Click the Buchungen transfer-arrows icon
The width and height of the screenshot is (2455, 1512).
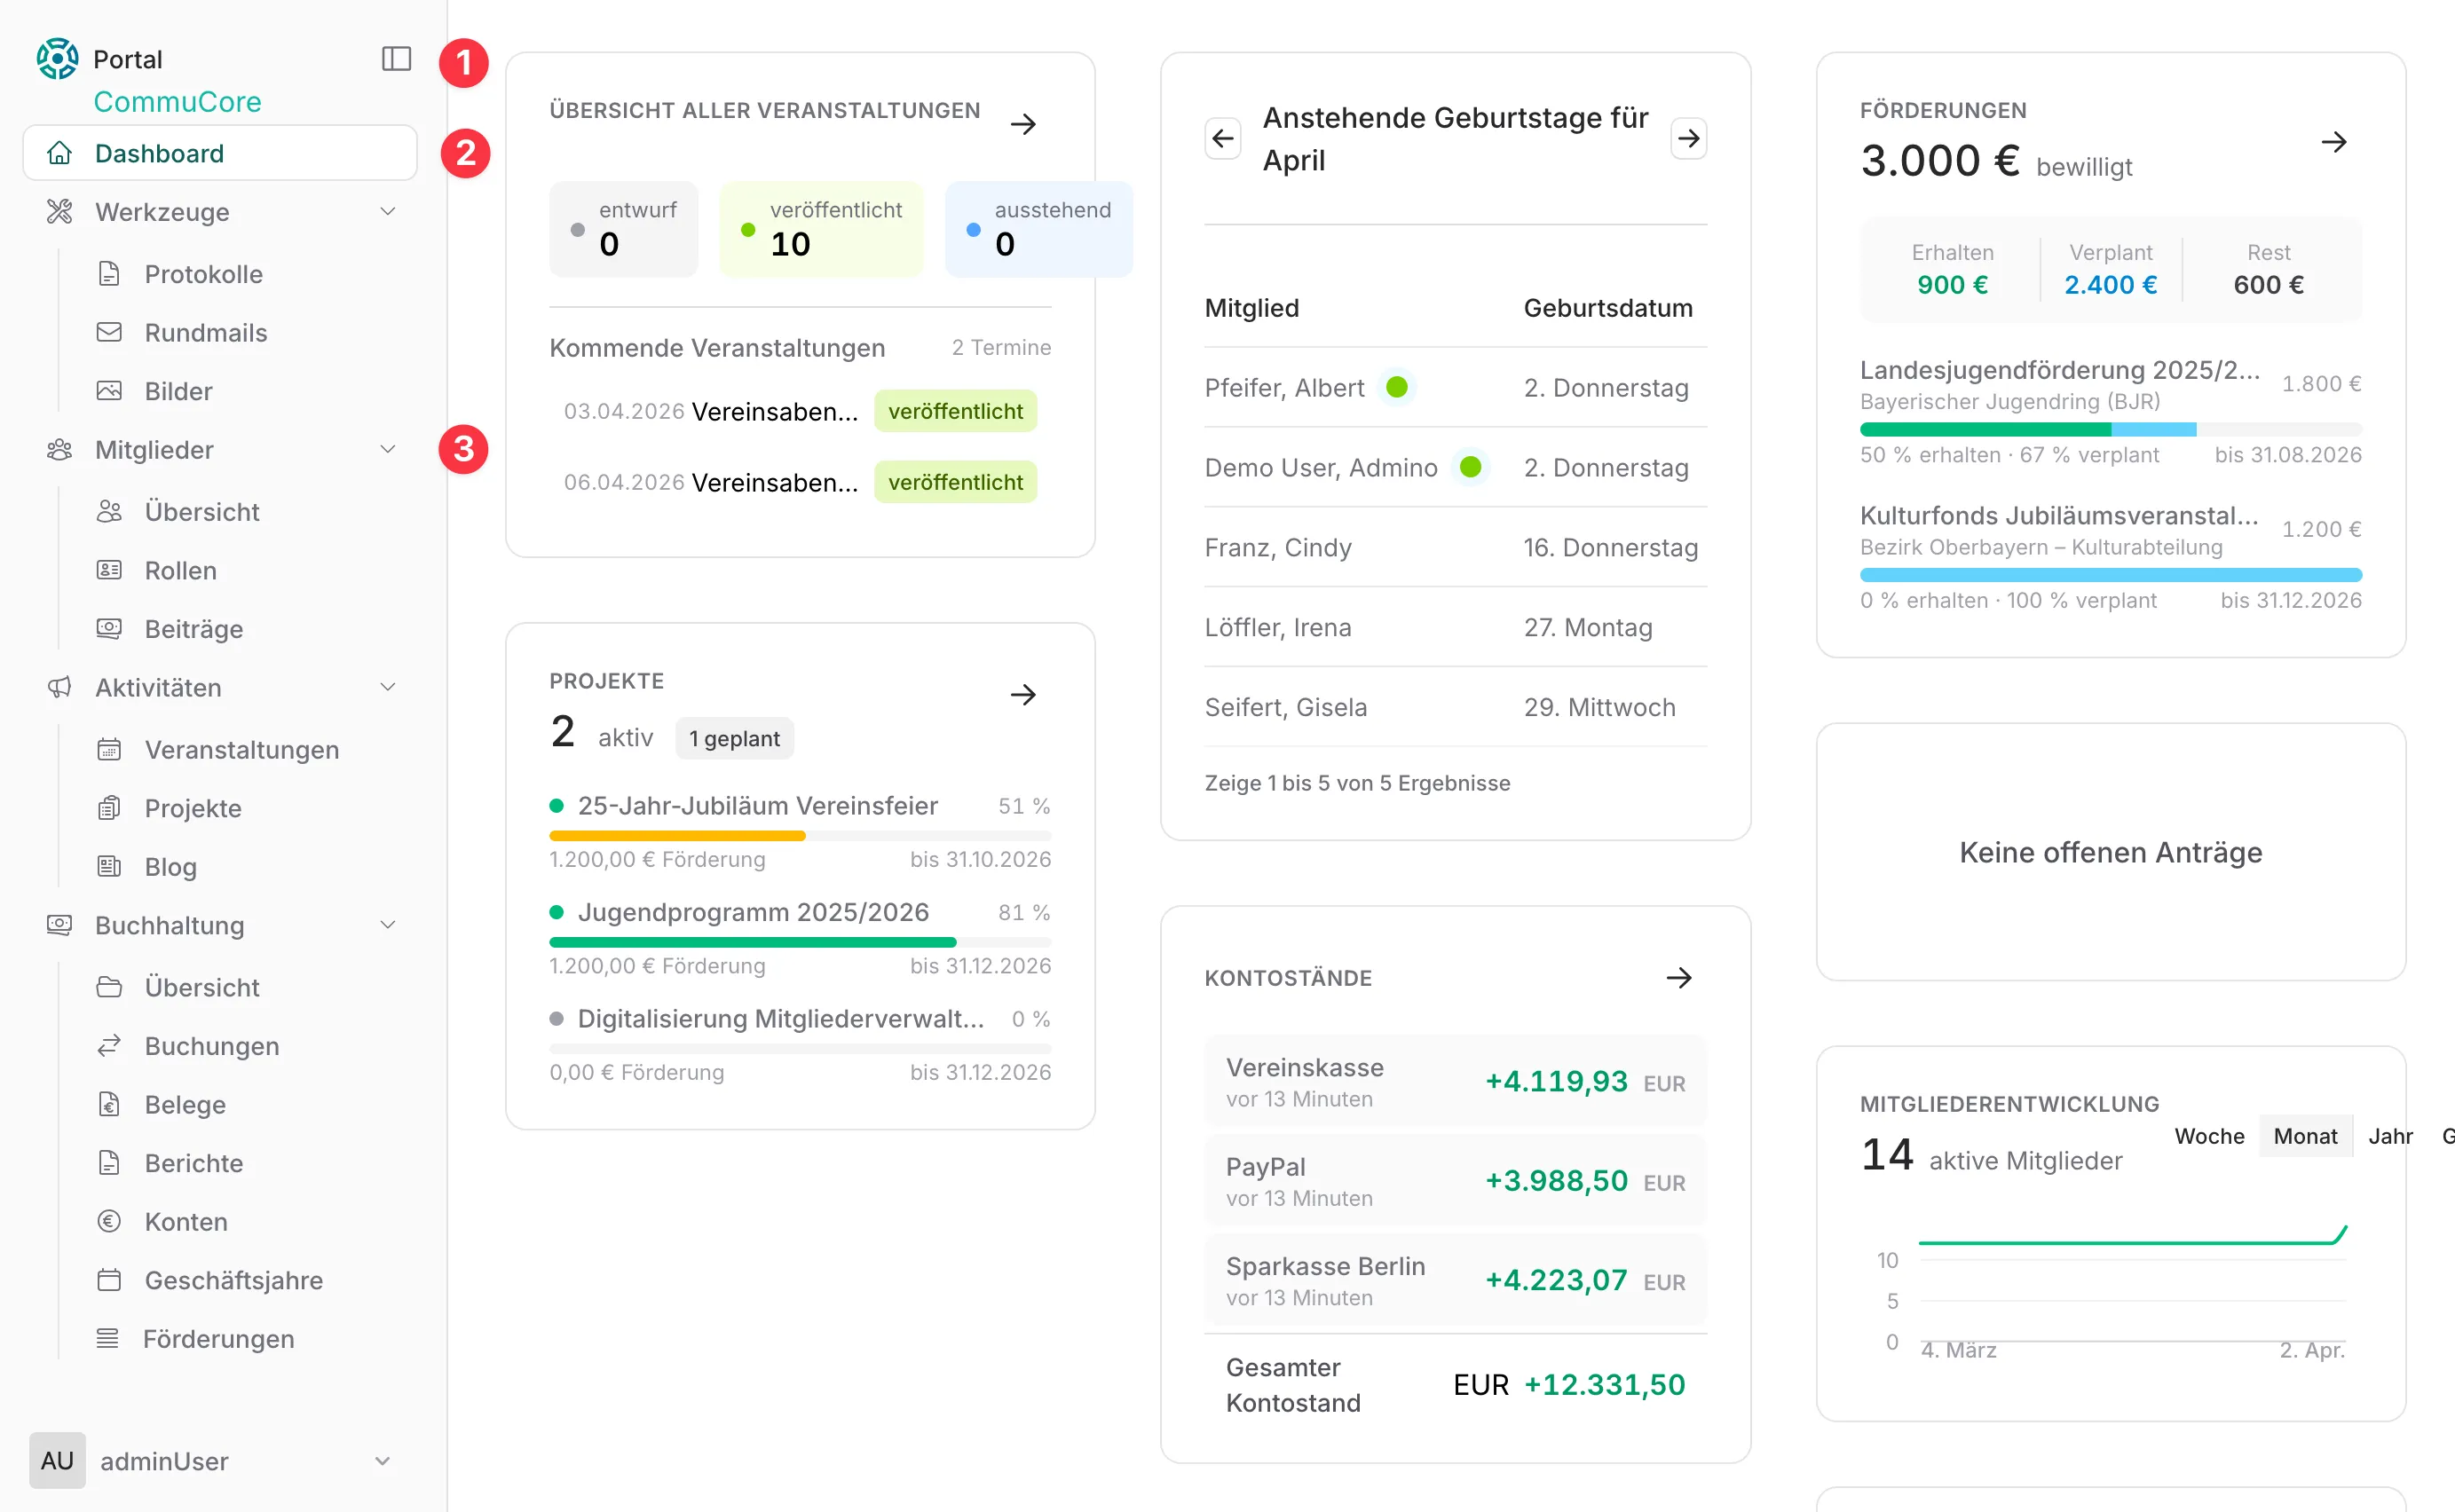click(110, 1045)
